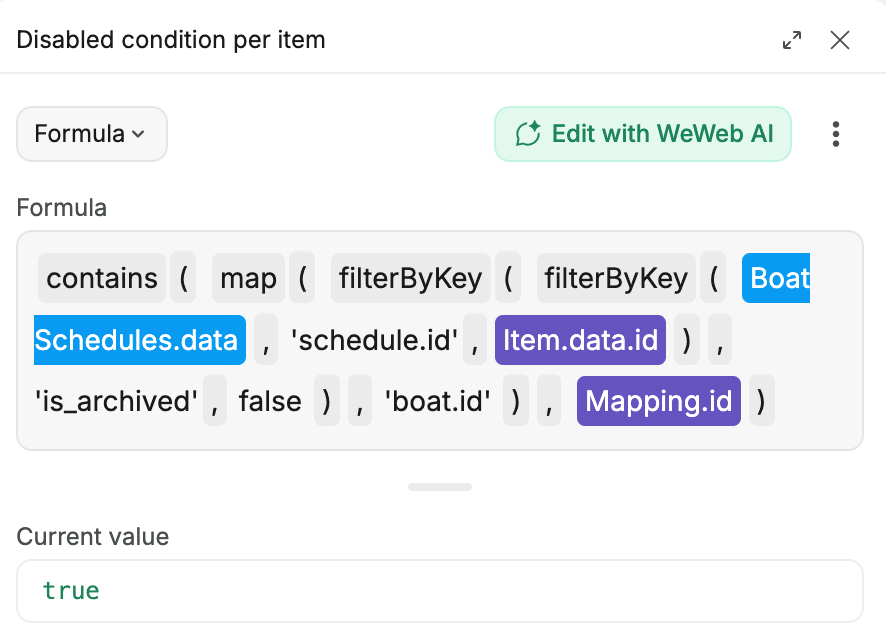Click the false boolean token
886x640 pixels.
(x=270, y=402)
